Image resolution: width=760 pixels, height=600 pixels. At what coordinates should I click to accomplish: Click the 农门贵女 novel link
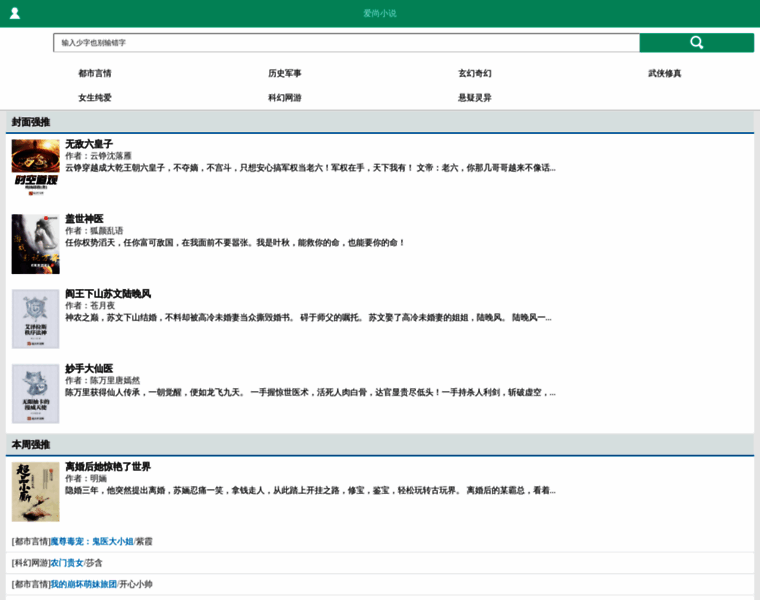point(67,563)
